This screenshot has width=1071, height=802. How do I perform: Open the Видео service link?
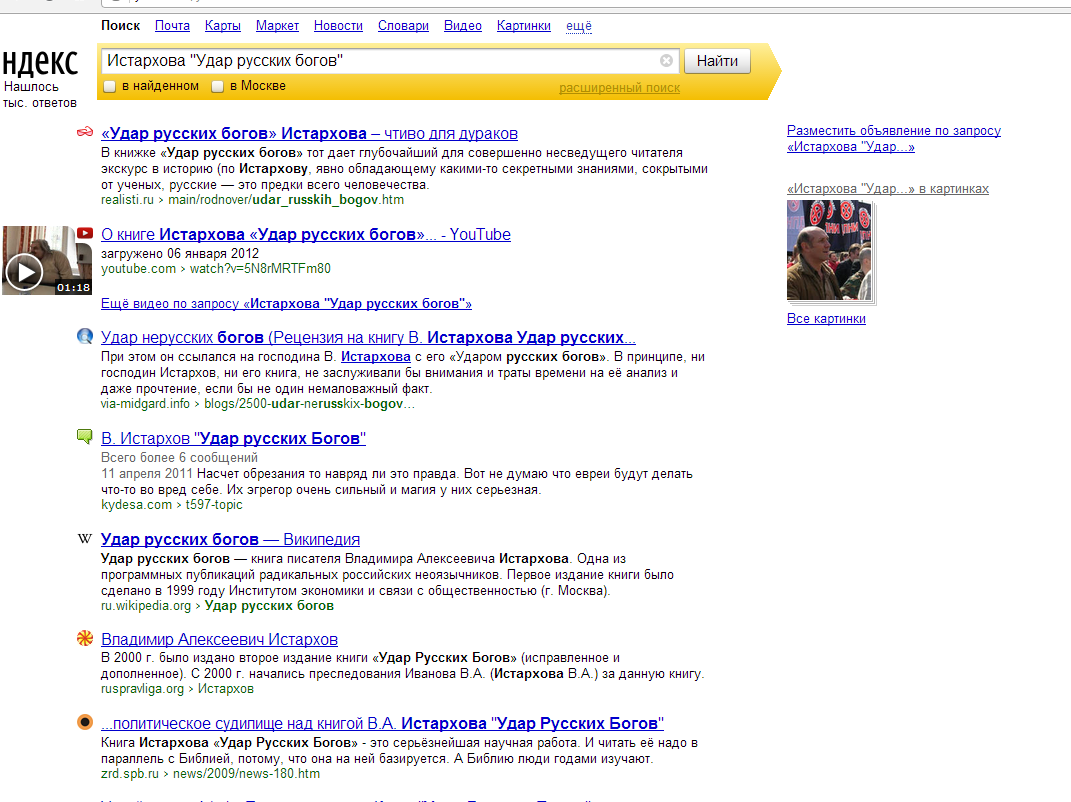click(x=462, y=26)
